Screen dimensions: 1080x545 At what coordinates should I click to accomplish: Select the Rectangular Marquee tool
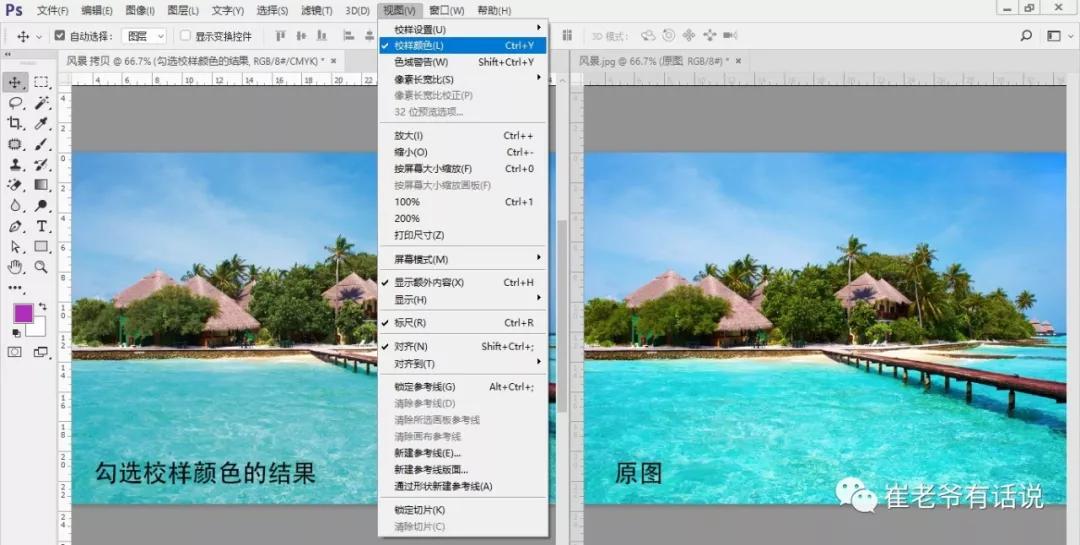(41, 82)
